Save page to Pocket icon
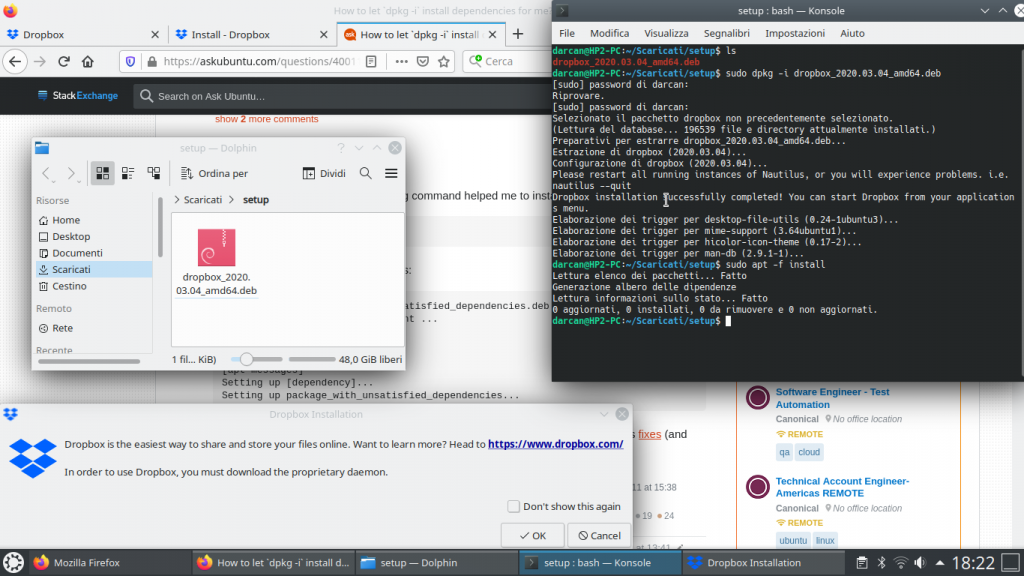Viewport: 1024px width, 576px height. [423, 61]
